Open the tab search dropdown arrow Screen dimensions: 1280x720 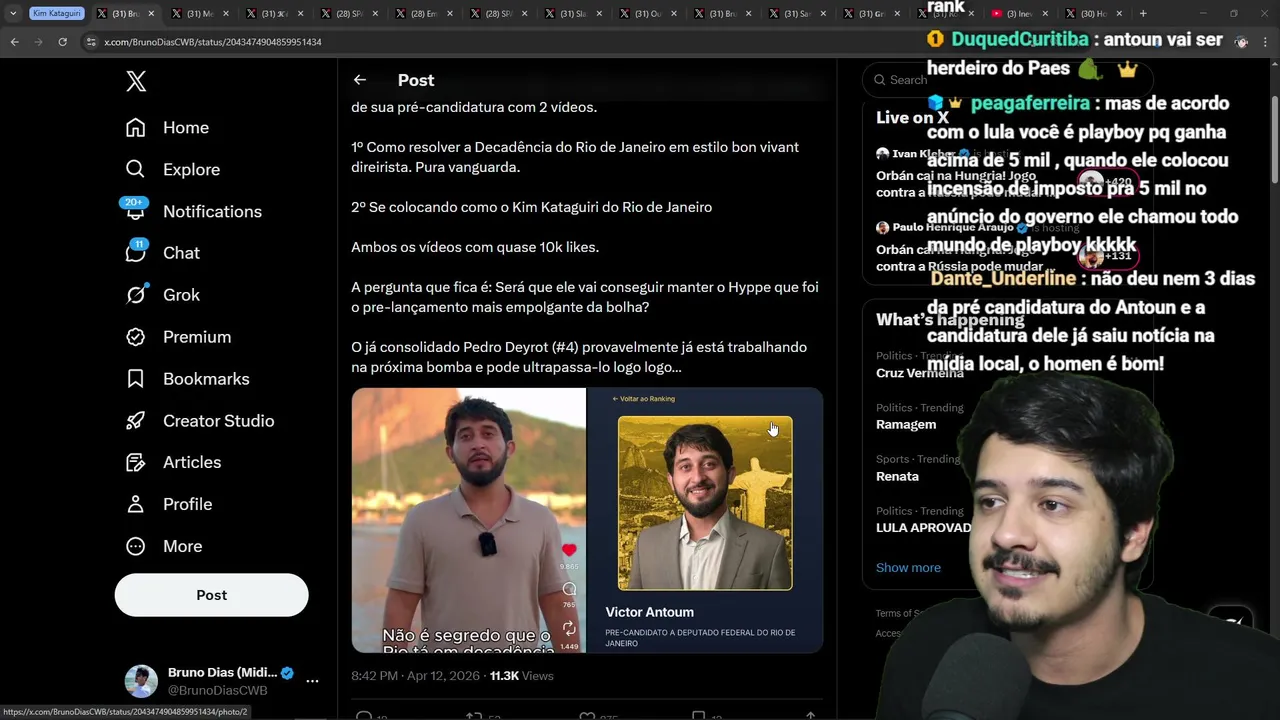click(x=13, y=14)
